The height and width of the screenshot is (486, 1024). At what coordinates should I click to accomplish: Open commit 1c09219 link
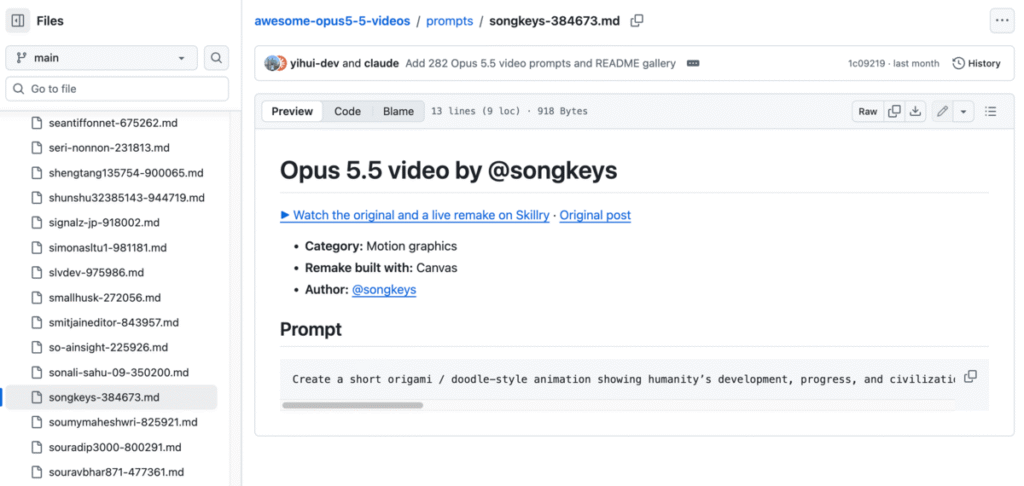[867, 63]
